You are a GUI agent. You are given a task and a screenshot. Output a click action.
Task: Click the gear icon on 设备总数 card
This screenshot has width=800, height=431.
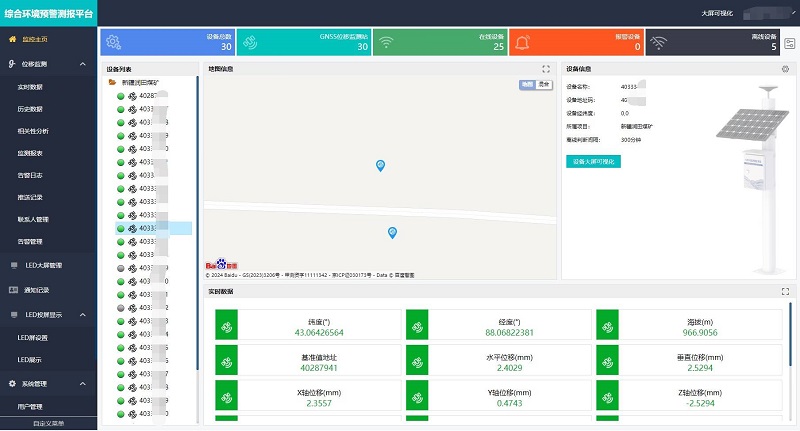113,42
